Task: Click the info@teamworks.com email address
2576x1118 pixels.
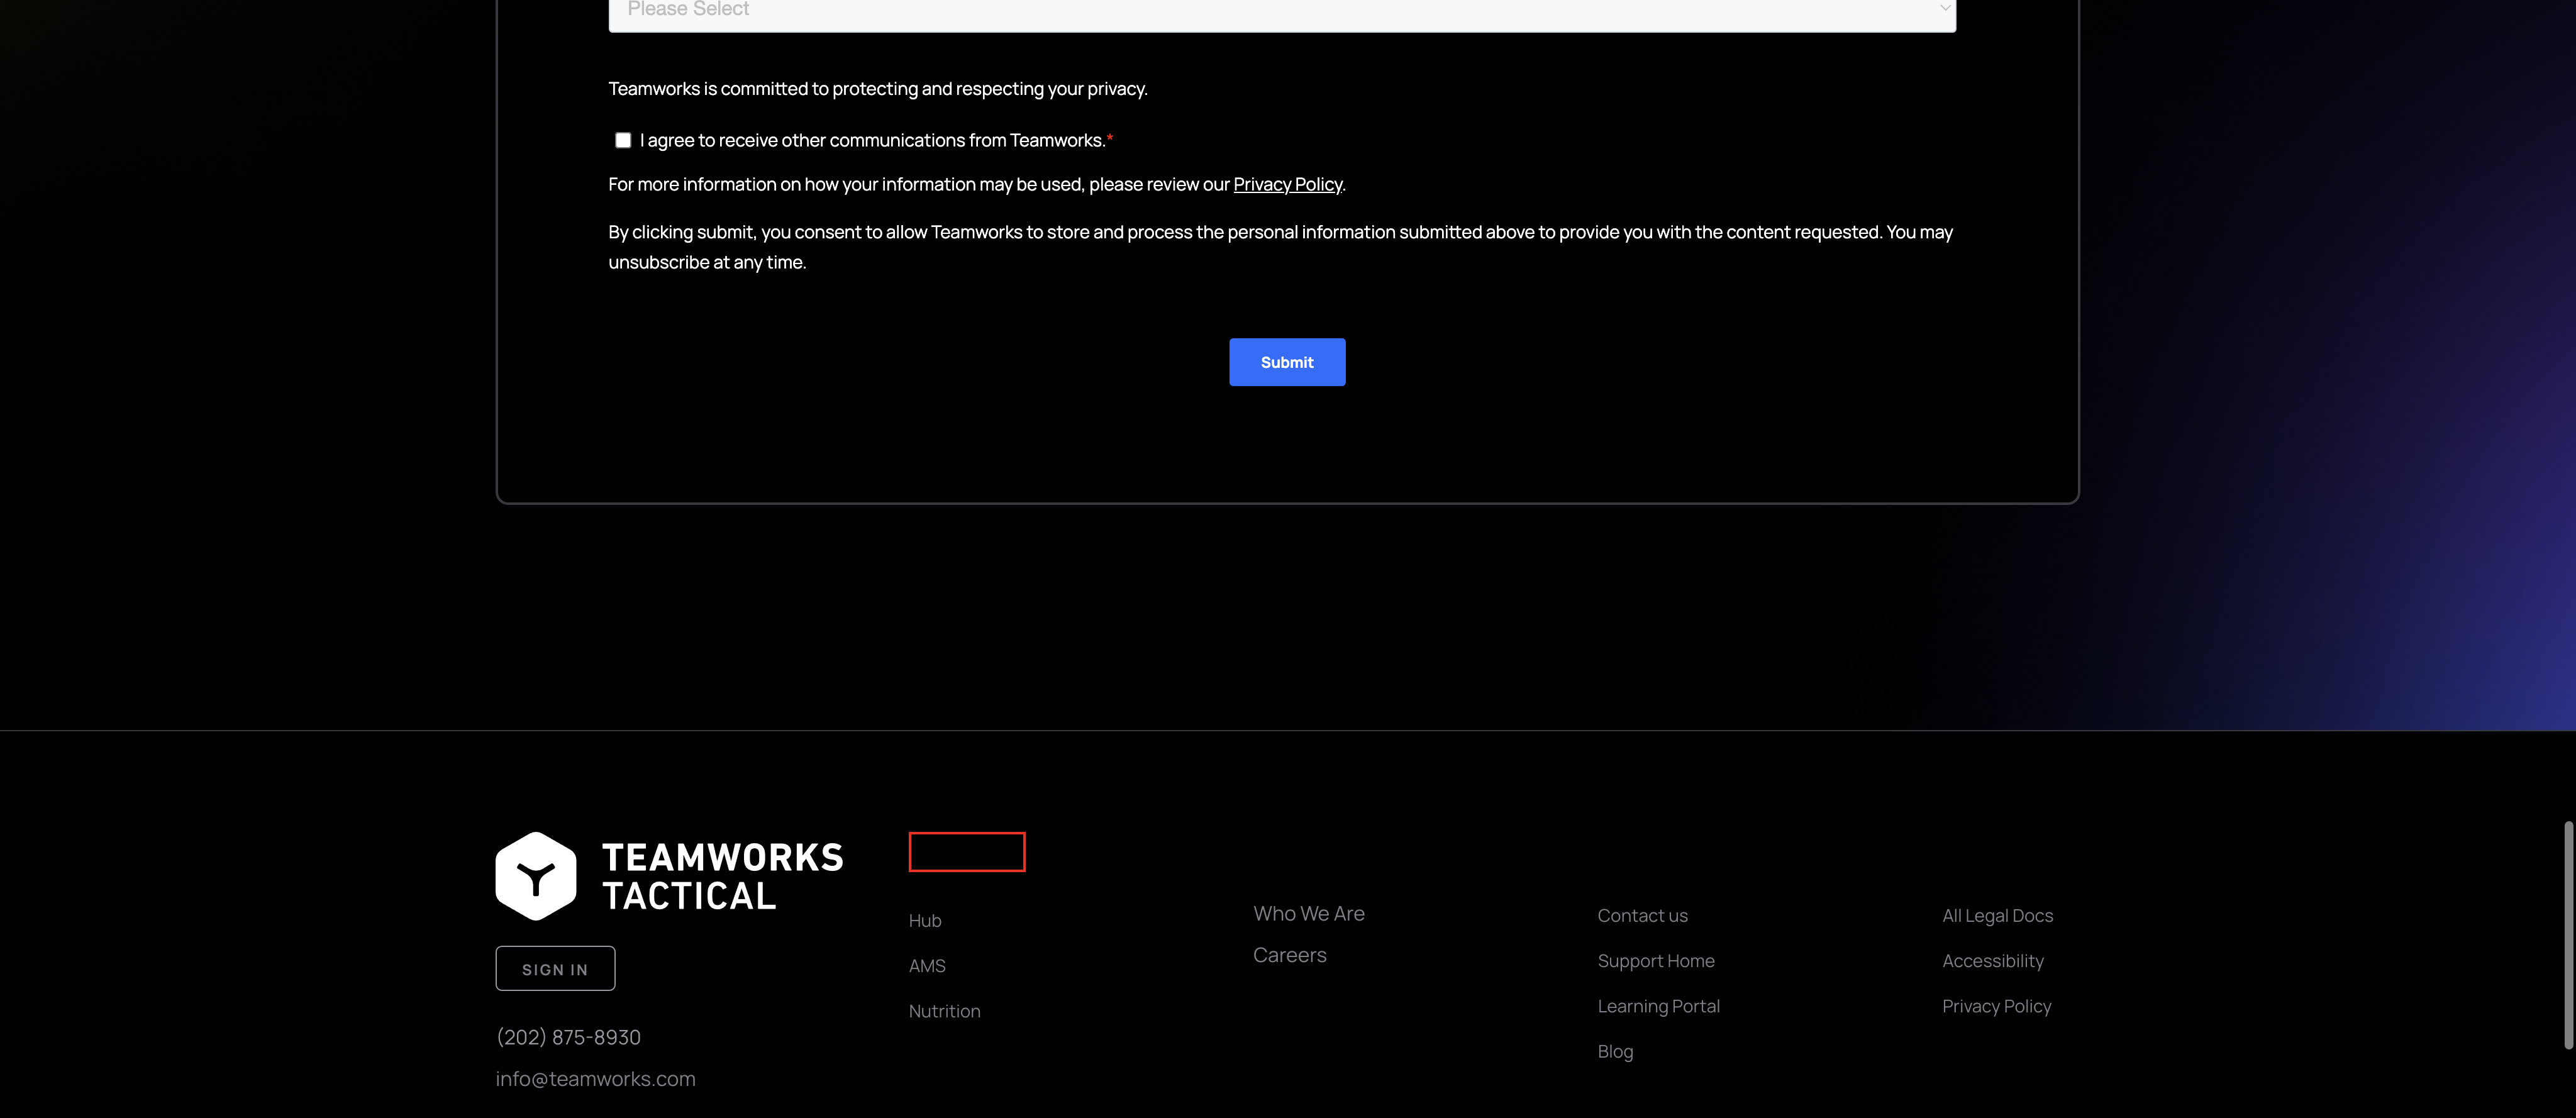Action: pyautogui.click(x=595, y=1078)
